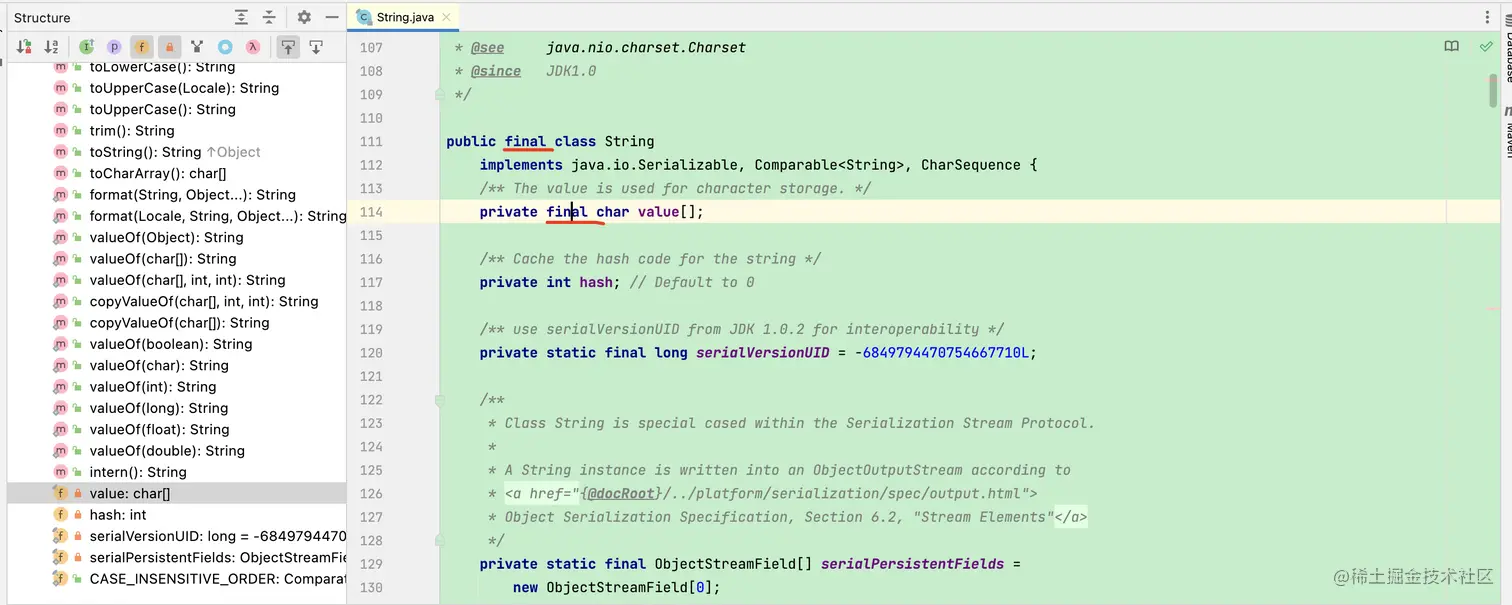Select serialVersionUID: long field row
The height and width of the screenshot is (605, 1512).
tap(218, 536)
